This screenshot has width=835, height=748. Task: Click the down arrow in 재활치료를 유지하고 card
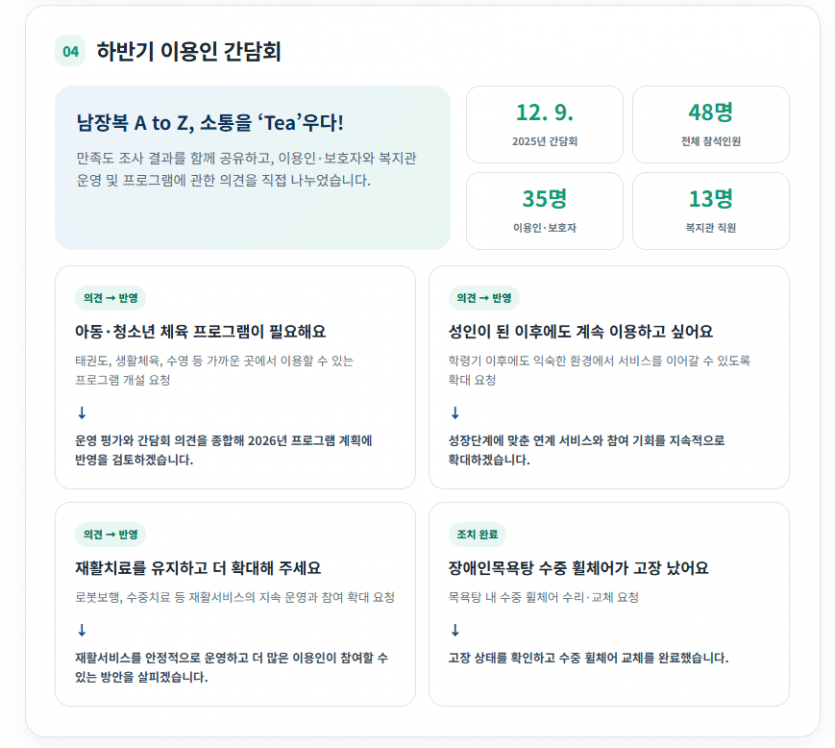[82, 630]
